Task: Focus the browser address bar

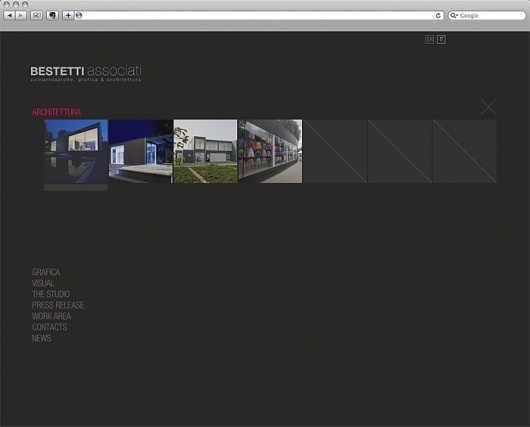Action: [x=259, y=15]
